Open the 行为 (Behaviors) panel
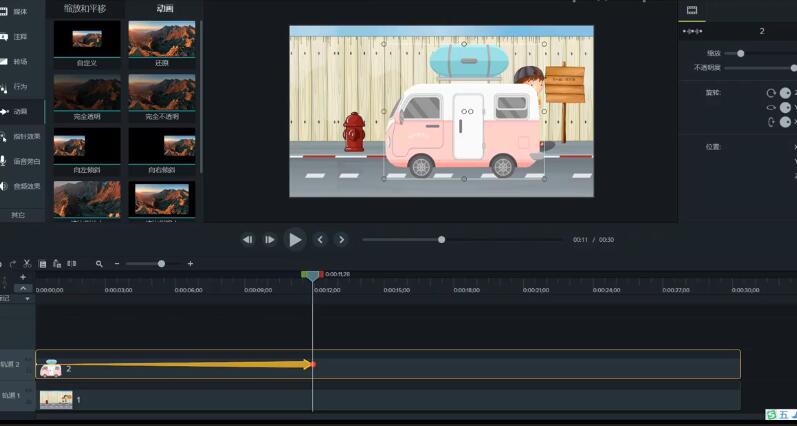Viewport: 797px width, 426px height. coord(20,87)
